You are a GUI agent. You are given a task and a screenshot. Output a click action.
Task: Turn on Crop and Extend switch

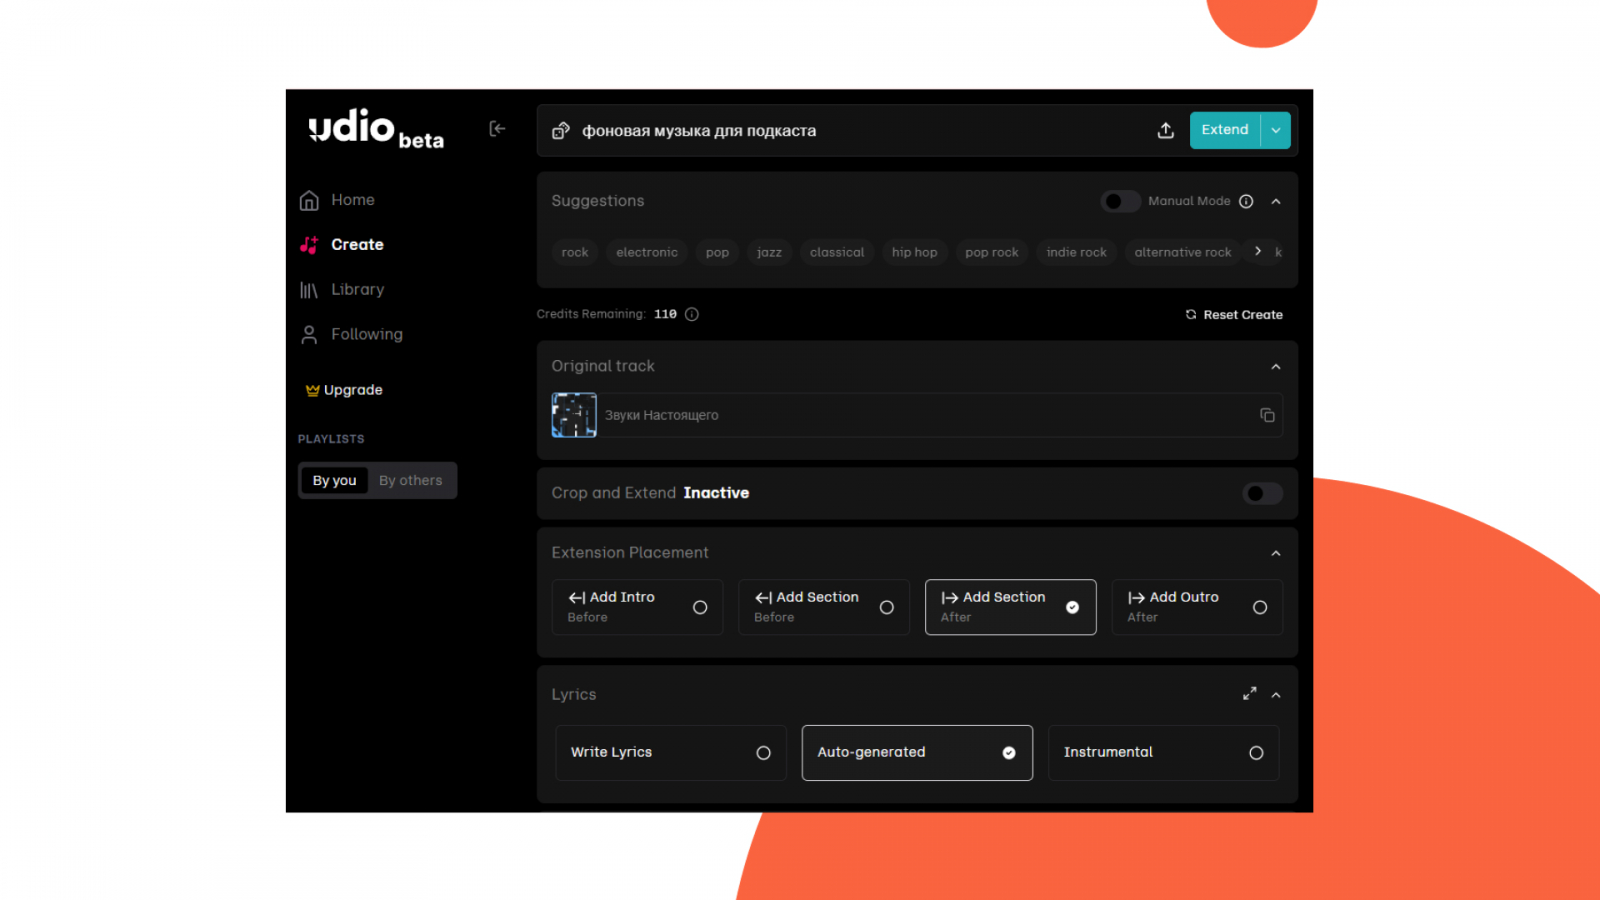point(1262,494)
